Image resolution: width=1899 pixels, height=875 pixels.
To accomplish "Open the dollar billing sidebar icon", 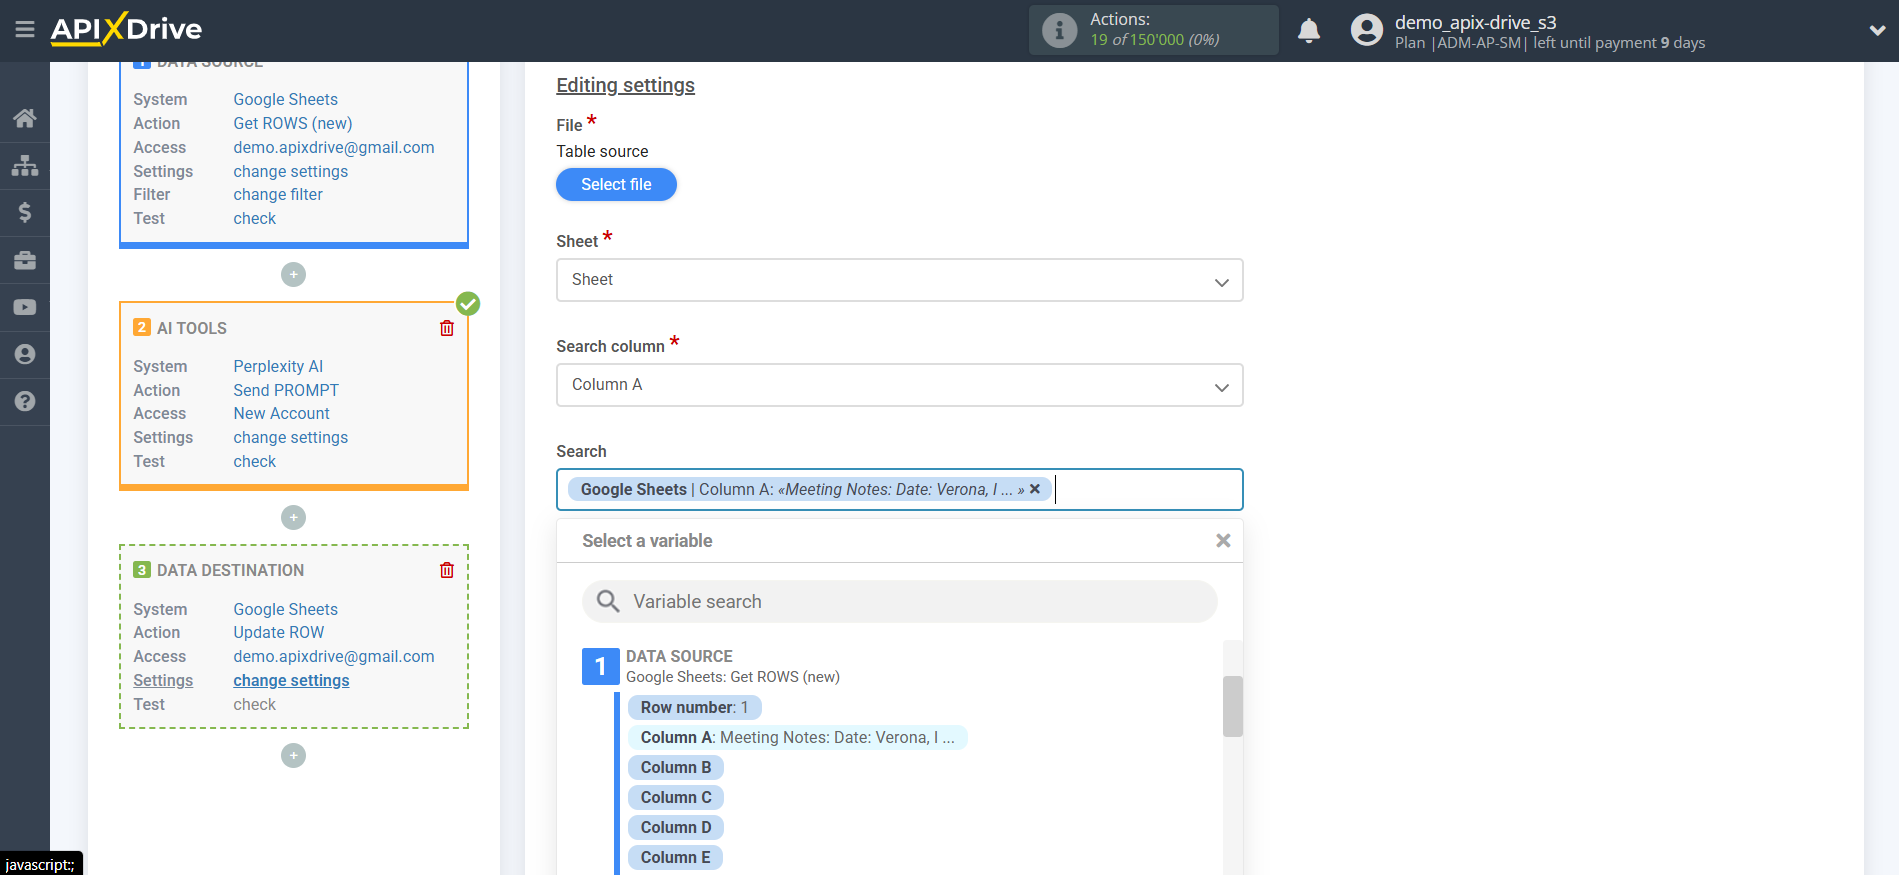I will [x=25, y=212].
